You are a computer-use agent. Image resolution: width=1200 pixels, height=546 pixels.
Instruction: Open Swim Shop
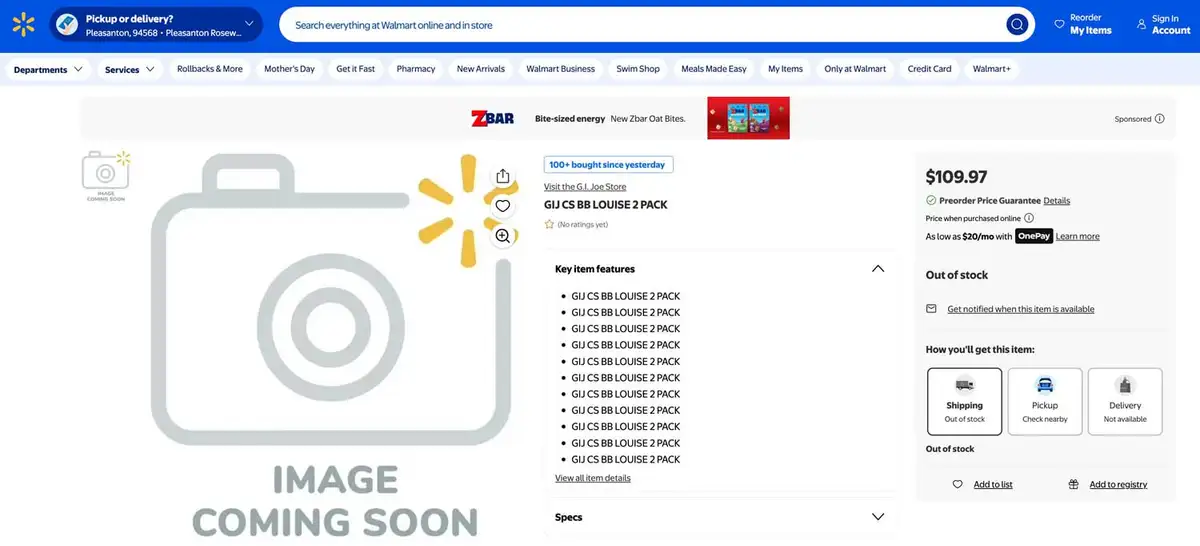[638, 69]
